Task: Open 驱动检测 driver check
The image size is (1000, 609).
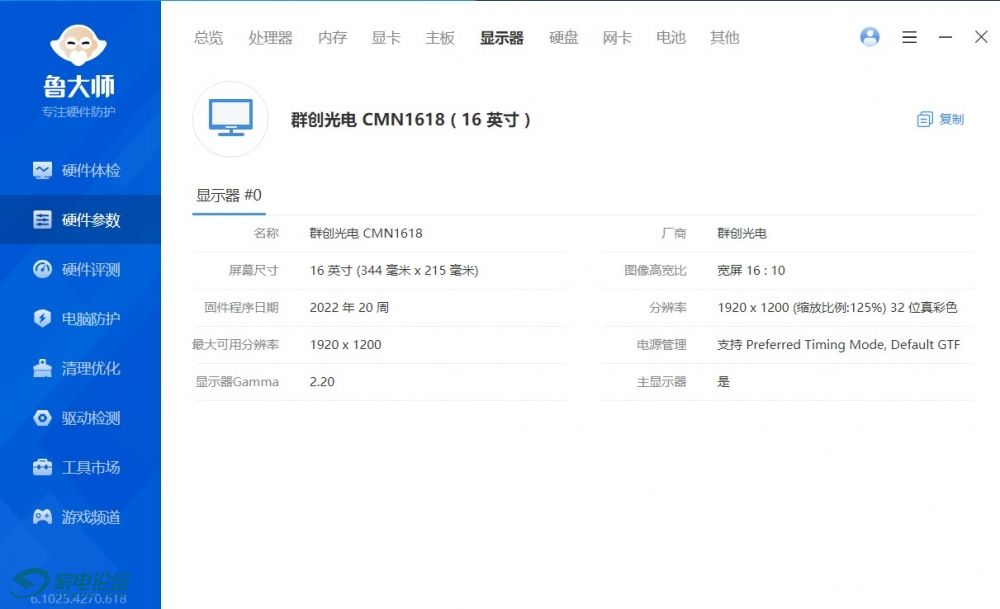Action: pos(80,418)
